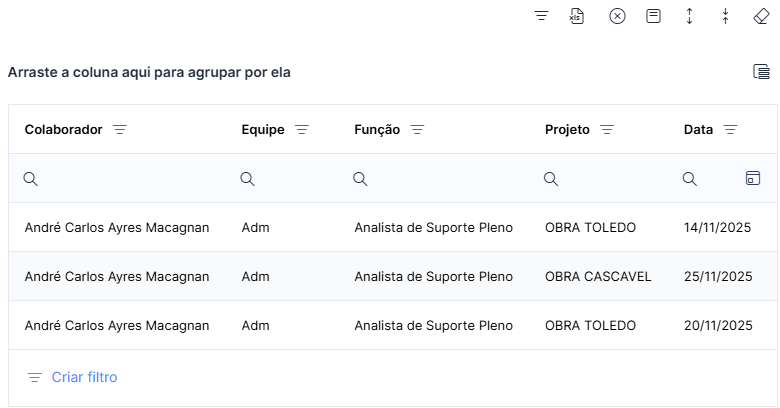Collapse all rows with inward arrows icon
This screenshot has height=408, width=780.
click(726, 16)
